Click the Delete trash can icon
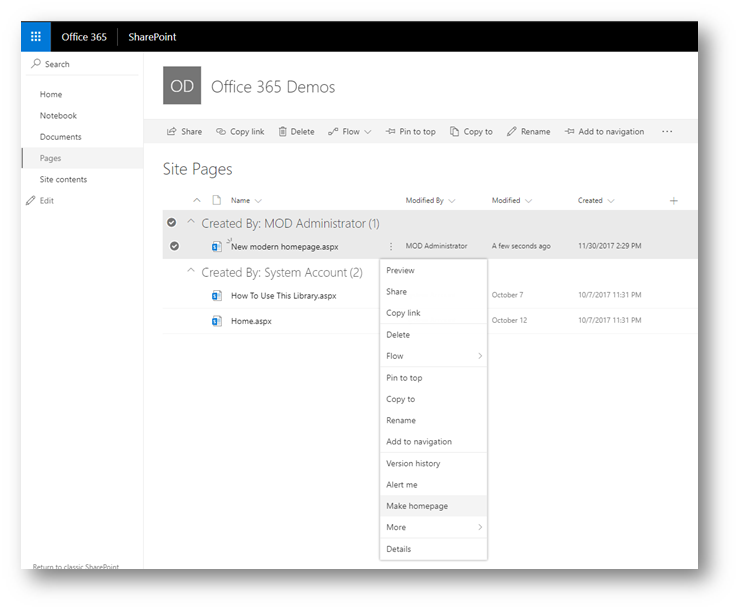Viewport: 740px width, 611px height. (282, 131)
